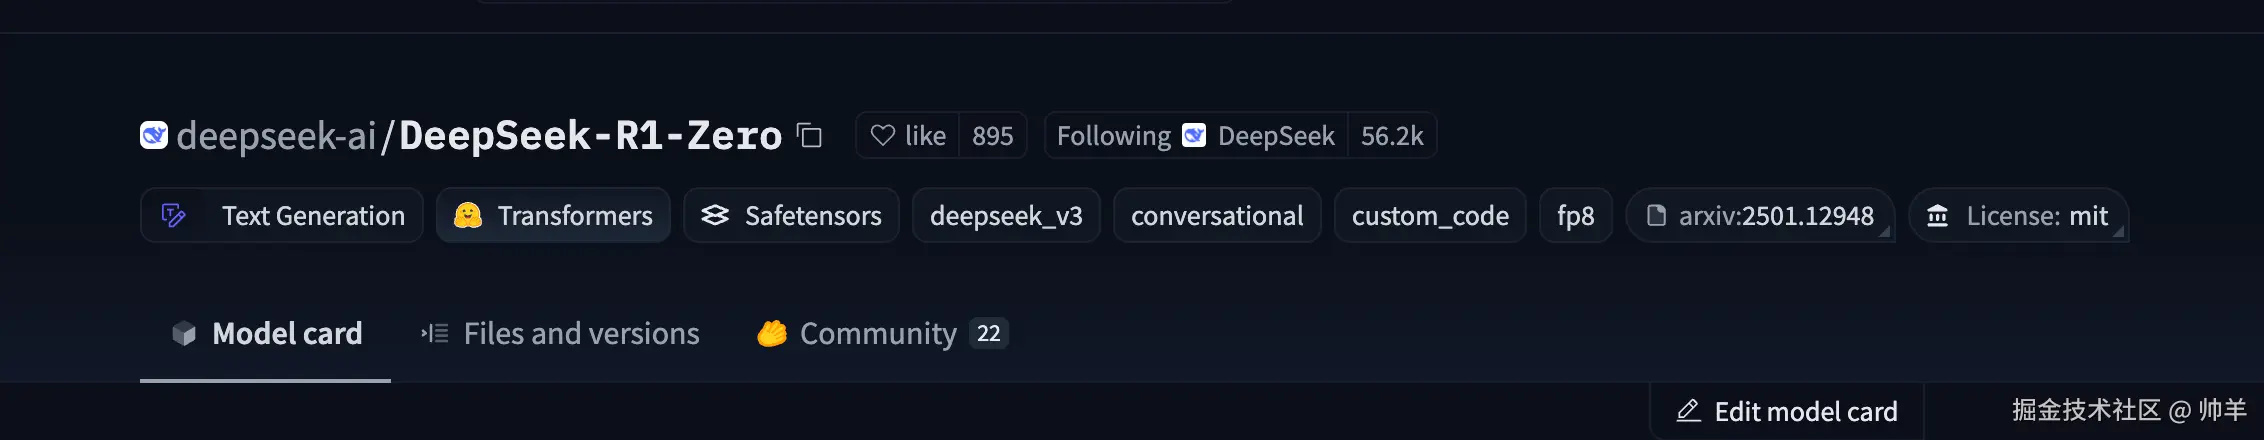Image resolution: width=2264 pixels, height=440 pixels.
Task: Click the Safetensors stacked layers icon
Action: (x=715, y=215)
